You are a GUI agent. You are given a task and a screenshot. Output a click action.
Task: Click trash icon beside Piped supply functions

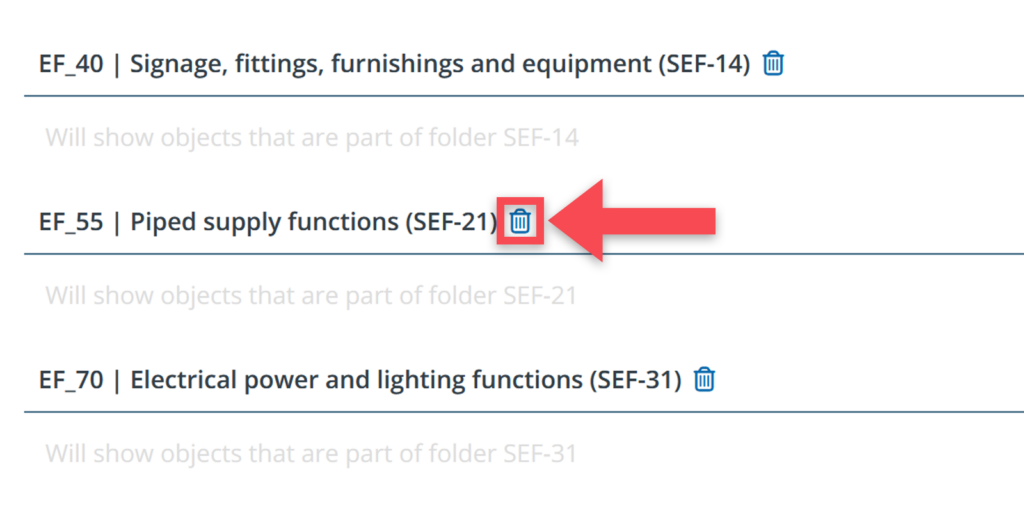pyautogui.click(x=520, y=222)
